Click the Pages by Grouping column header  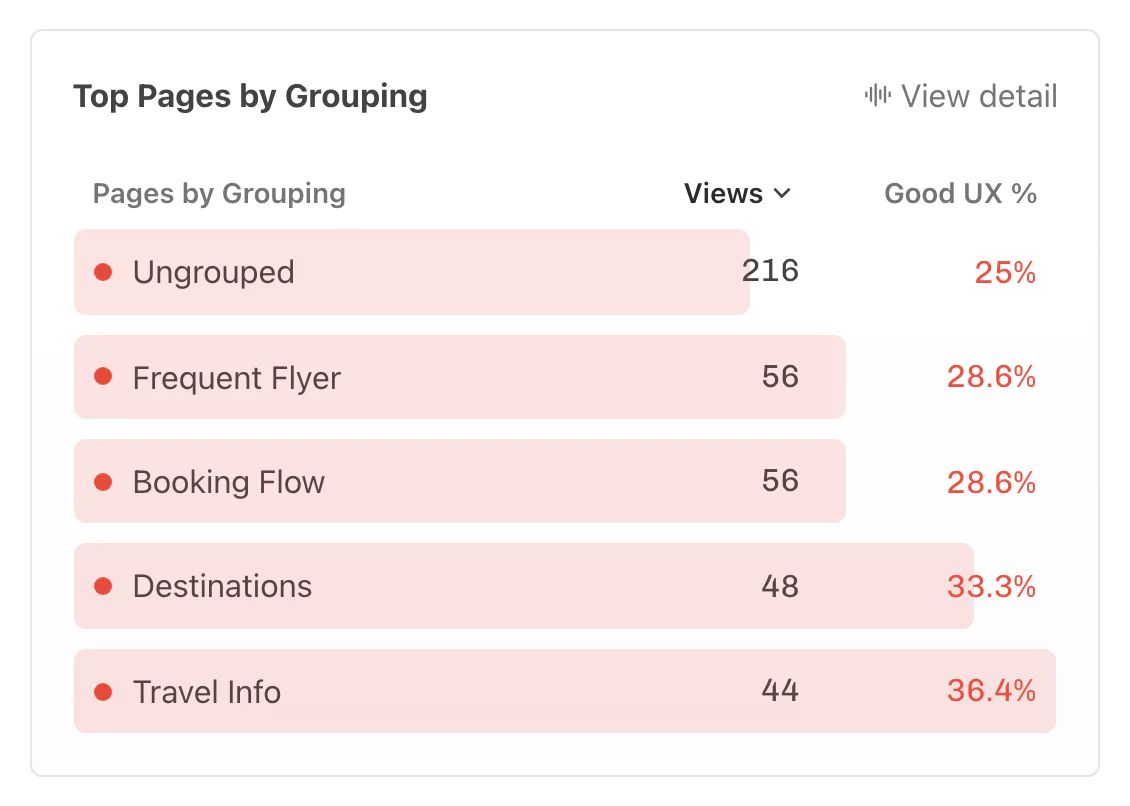tap(218, 193)
